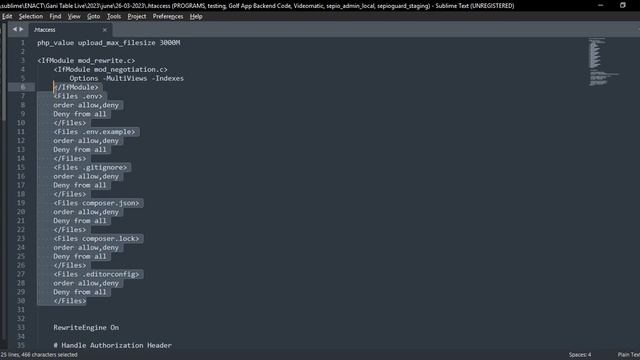Open the Edit menu

(7, 17)
